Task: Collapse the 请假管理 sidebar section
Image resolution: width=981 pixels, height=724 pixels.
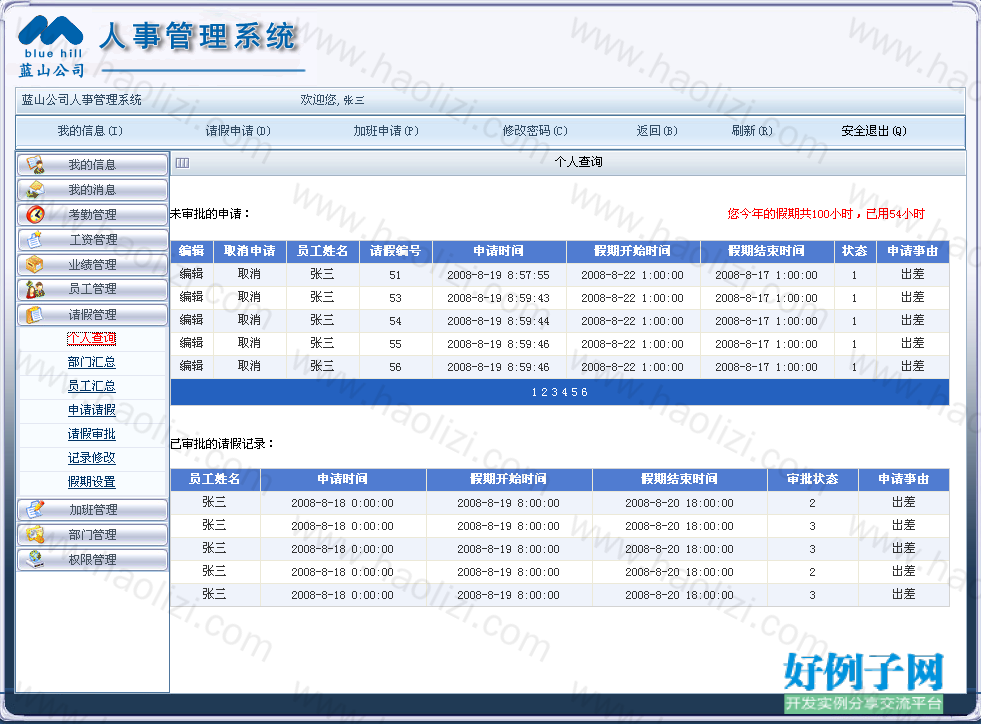Action: (x=93, y=314)
